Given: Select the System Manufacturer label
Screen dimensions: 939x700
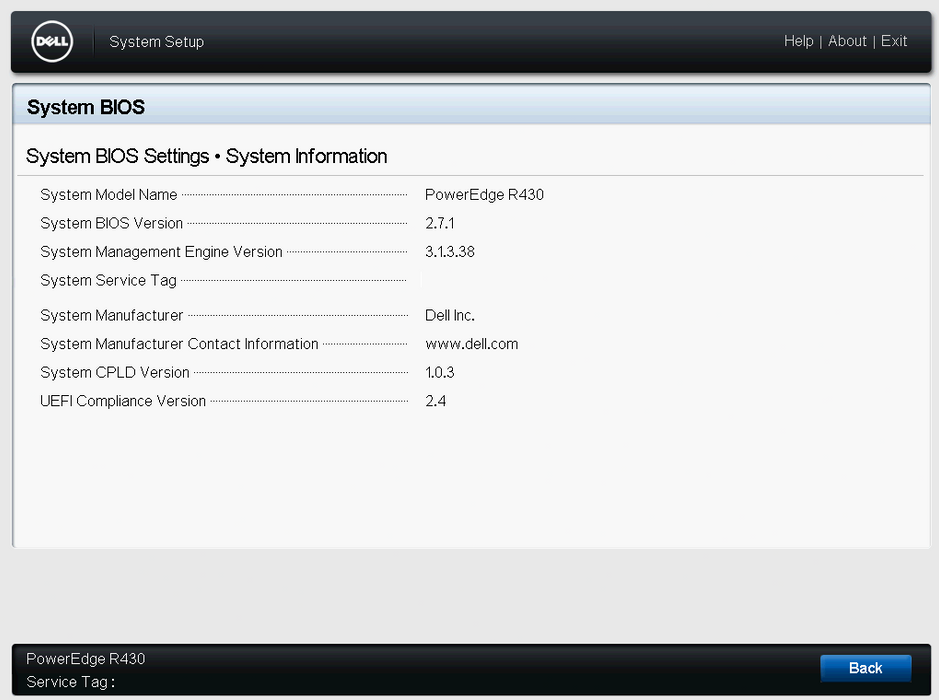Looking at the screenshot, I should [x=111, y=315].
